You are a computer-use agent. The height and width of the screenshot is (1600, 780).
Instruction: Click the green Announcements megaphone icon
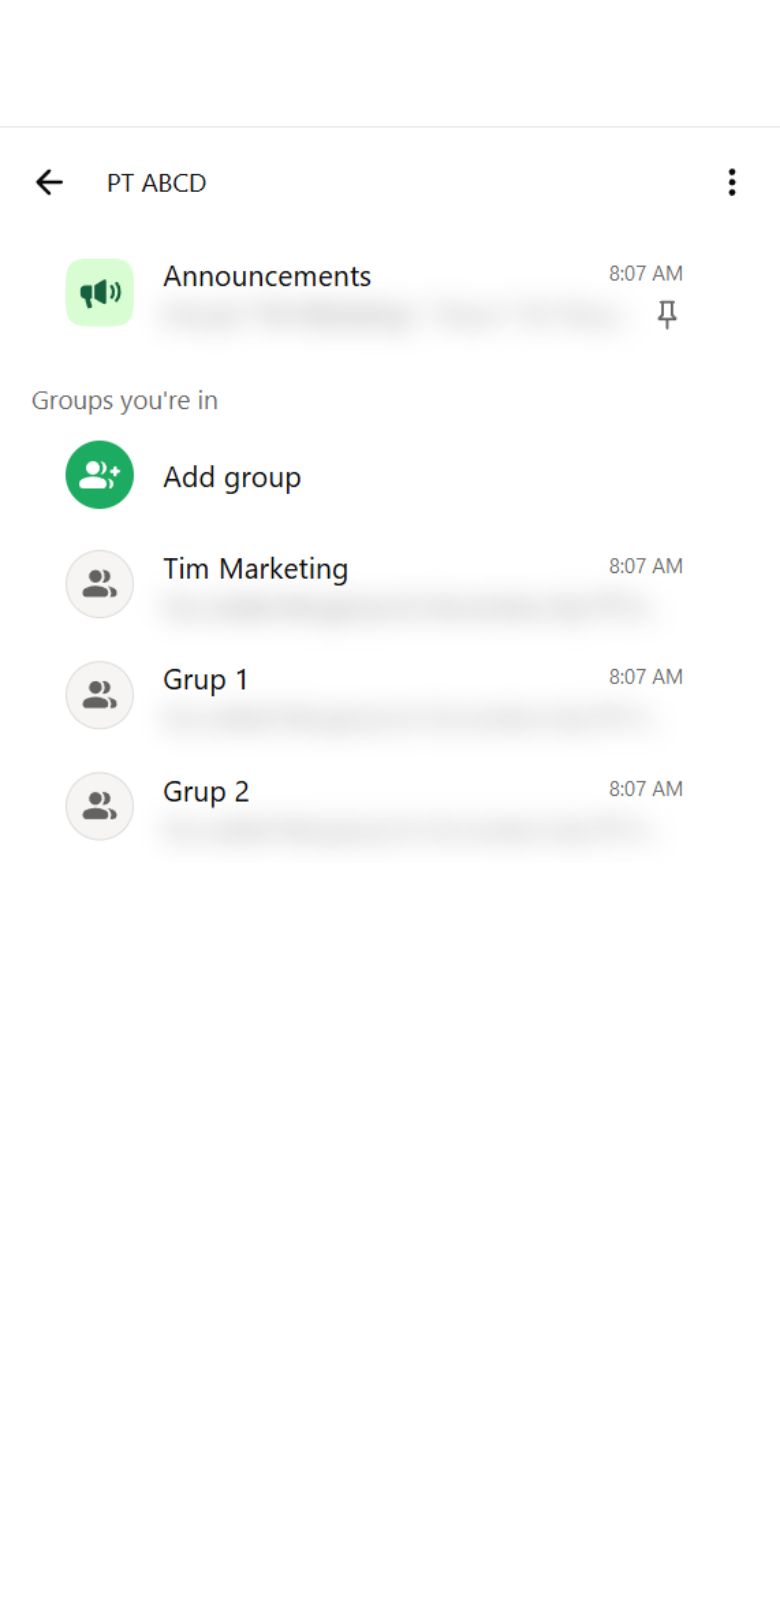[99, 292]
